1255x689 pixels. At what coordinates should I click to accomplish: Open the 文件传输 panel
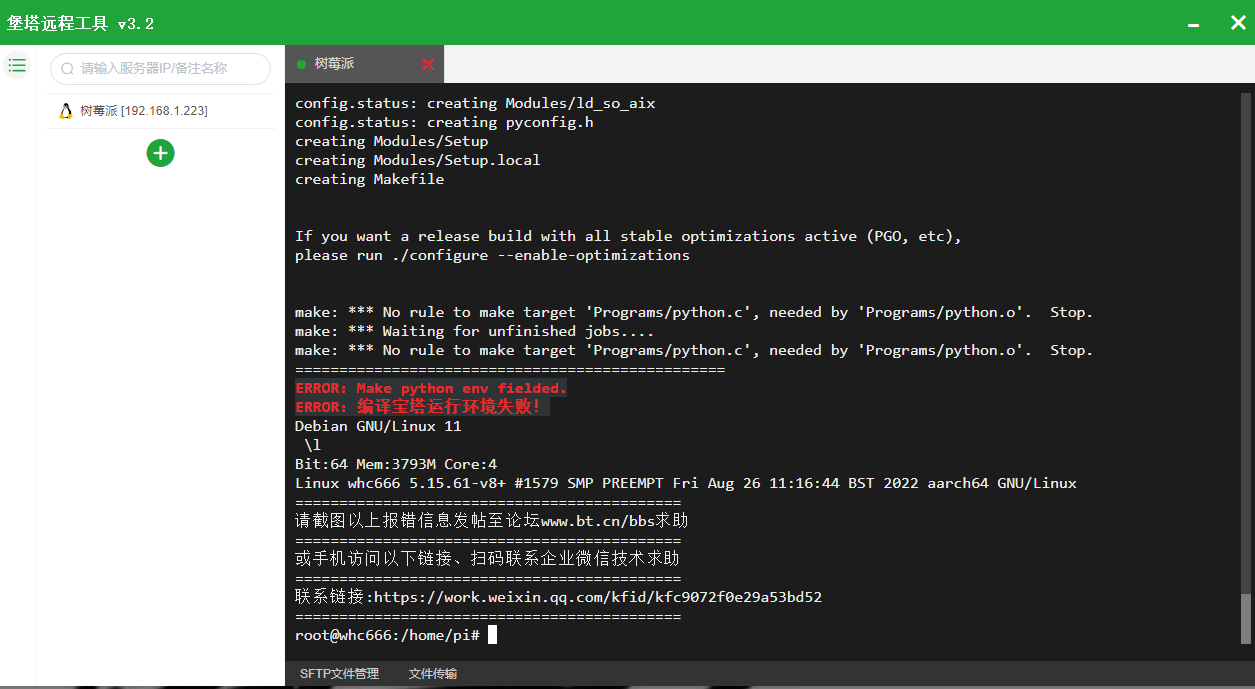pos(433,674)
